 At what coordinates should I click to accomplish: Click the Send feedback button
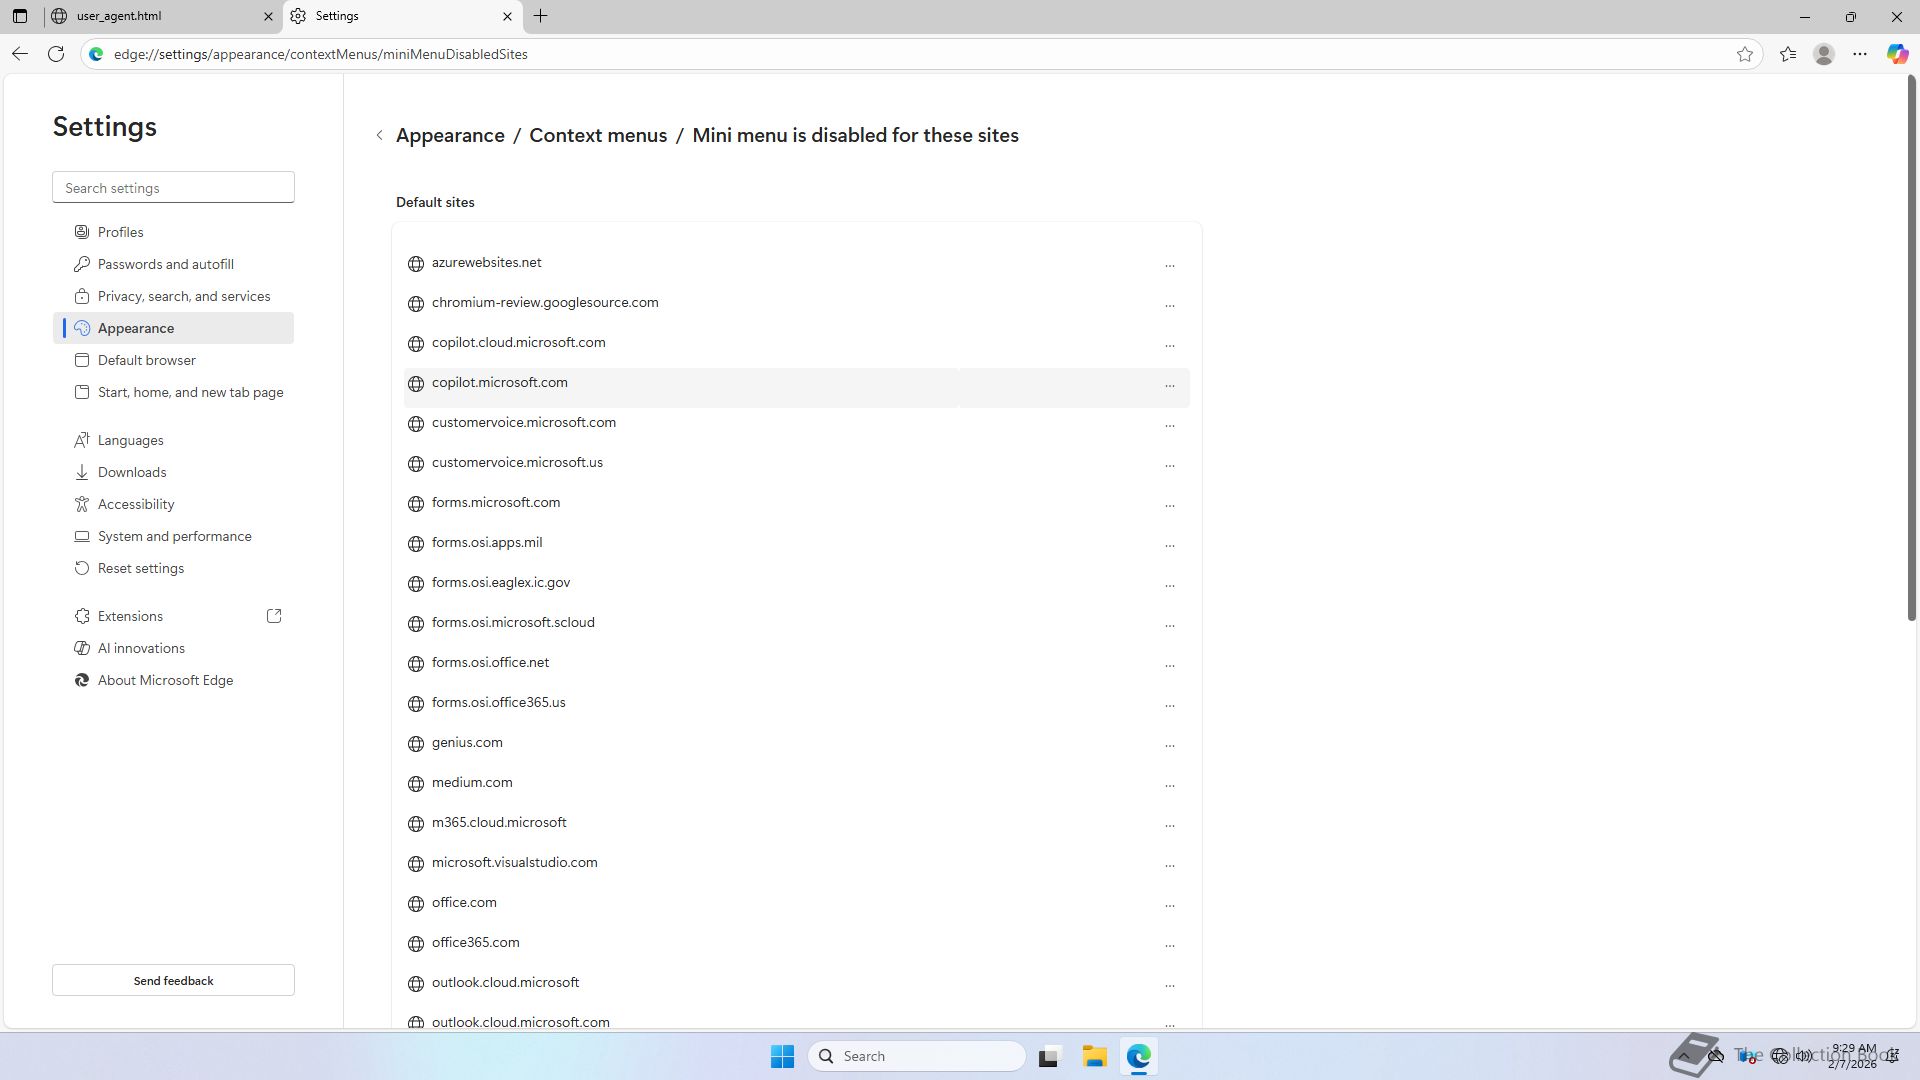[173, 980]
